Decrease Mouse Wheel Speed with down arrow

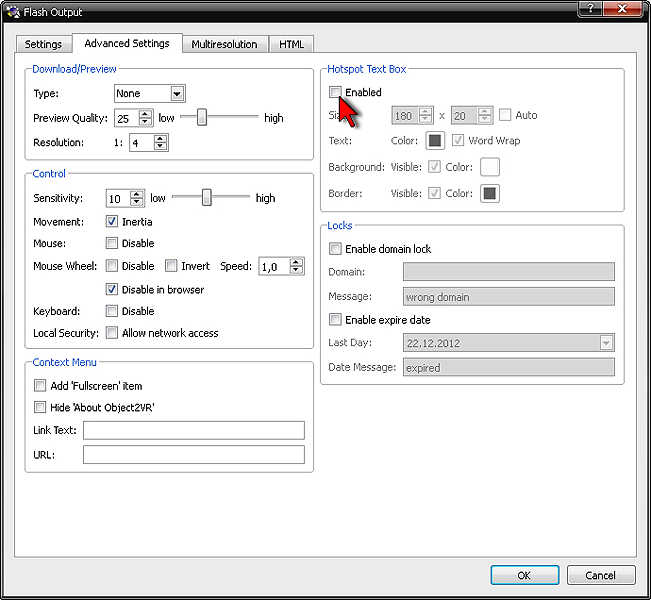tap(296, 270)
